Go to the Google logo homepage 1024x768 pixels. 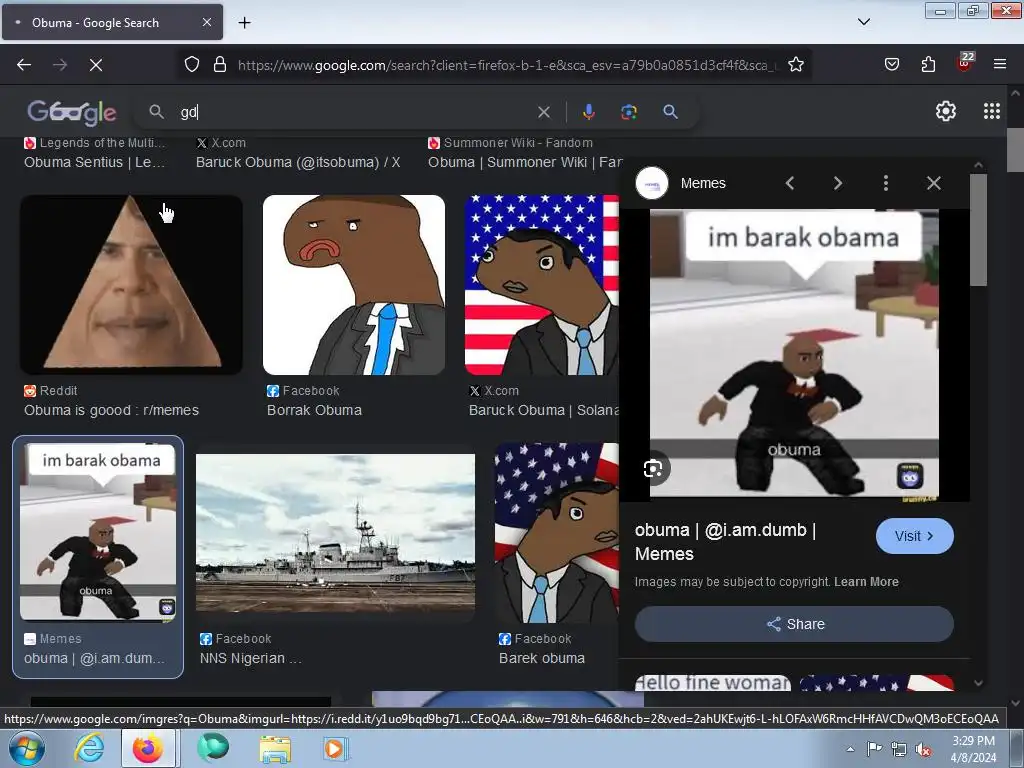72,112
